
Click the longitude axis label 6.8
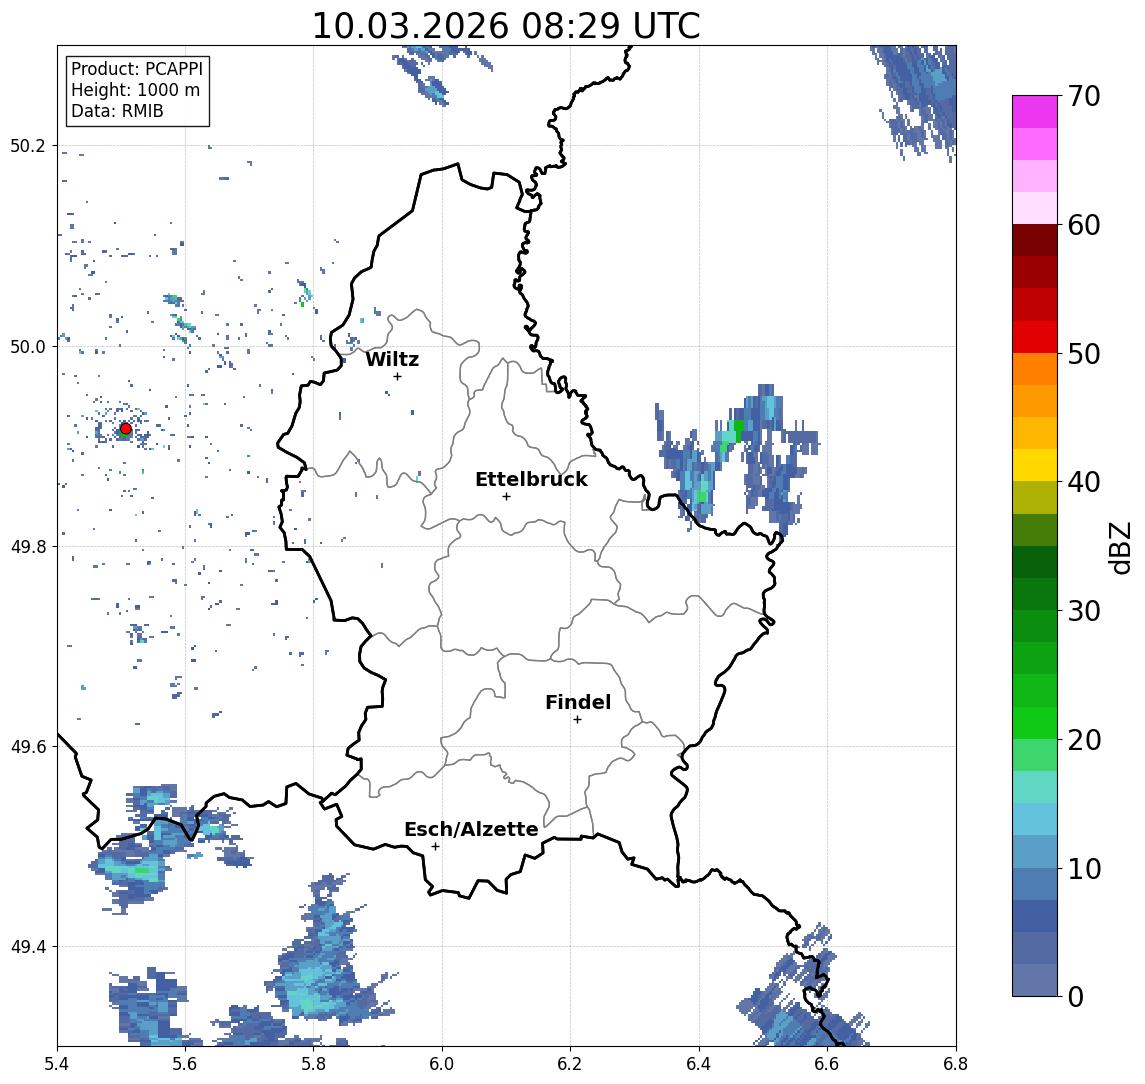point(955,1064)
